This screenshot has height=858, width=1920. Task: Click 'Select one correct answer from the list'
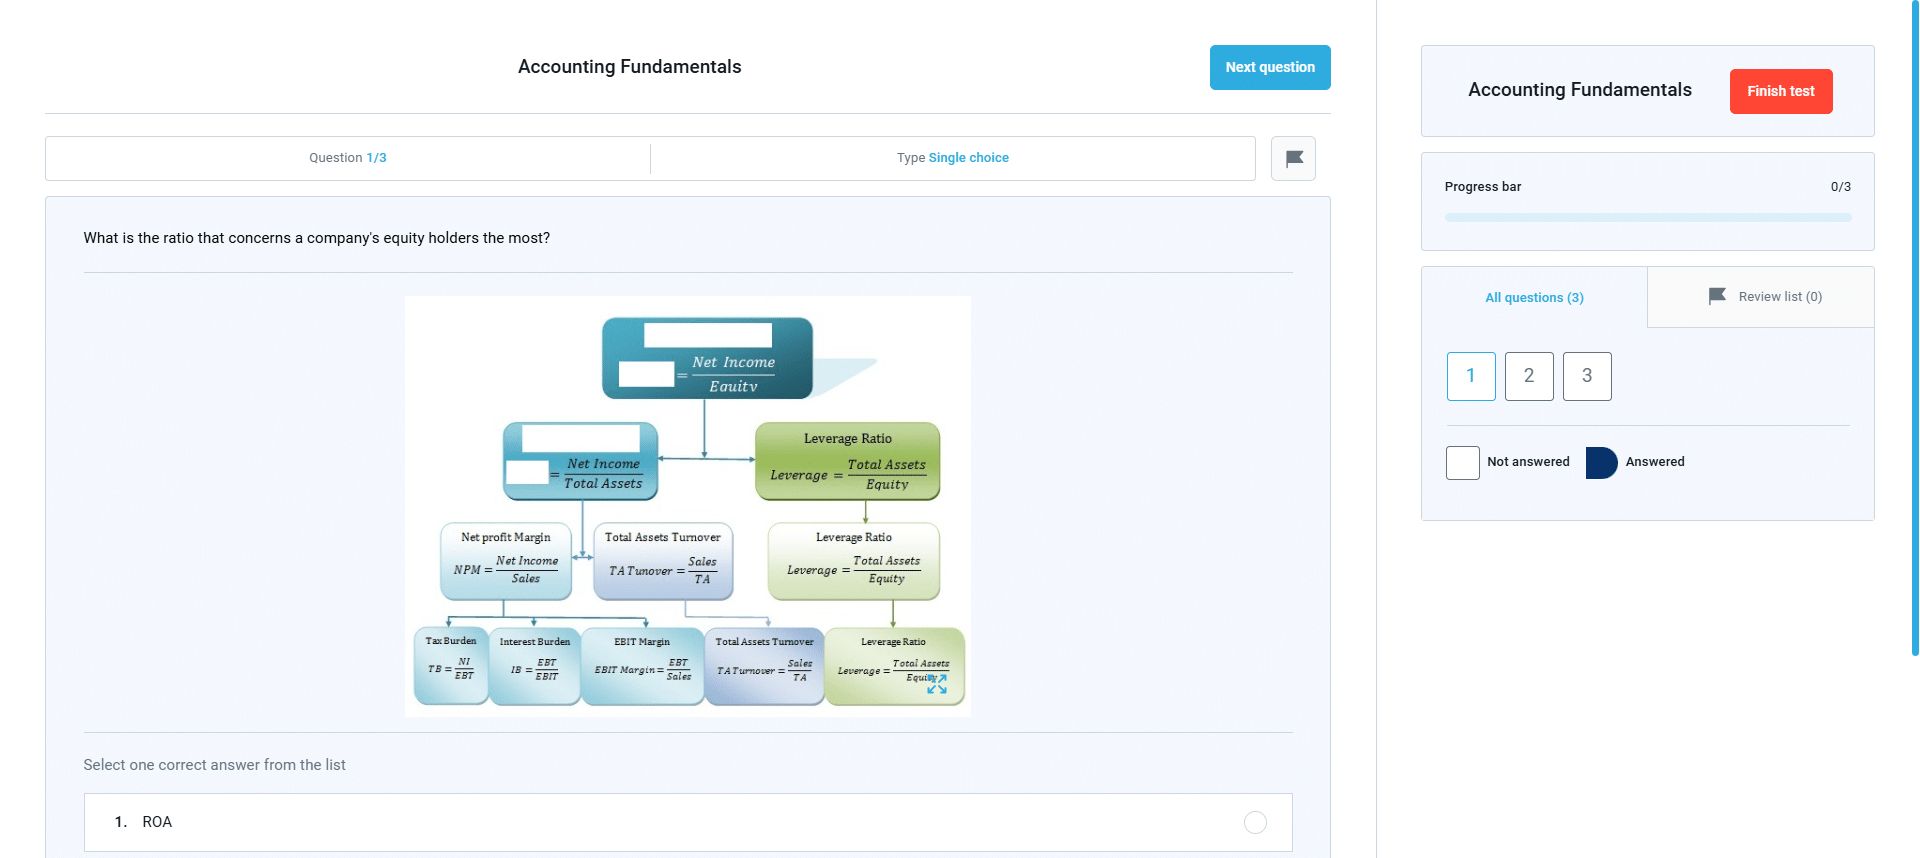coord(215,765)
